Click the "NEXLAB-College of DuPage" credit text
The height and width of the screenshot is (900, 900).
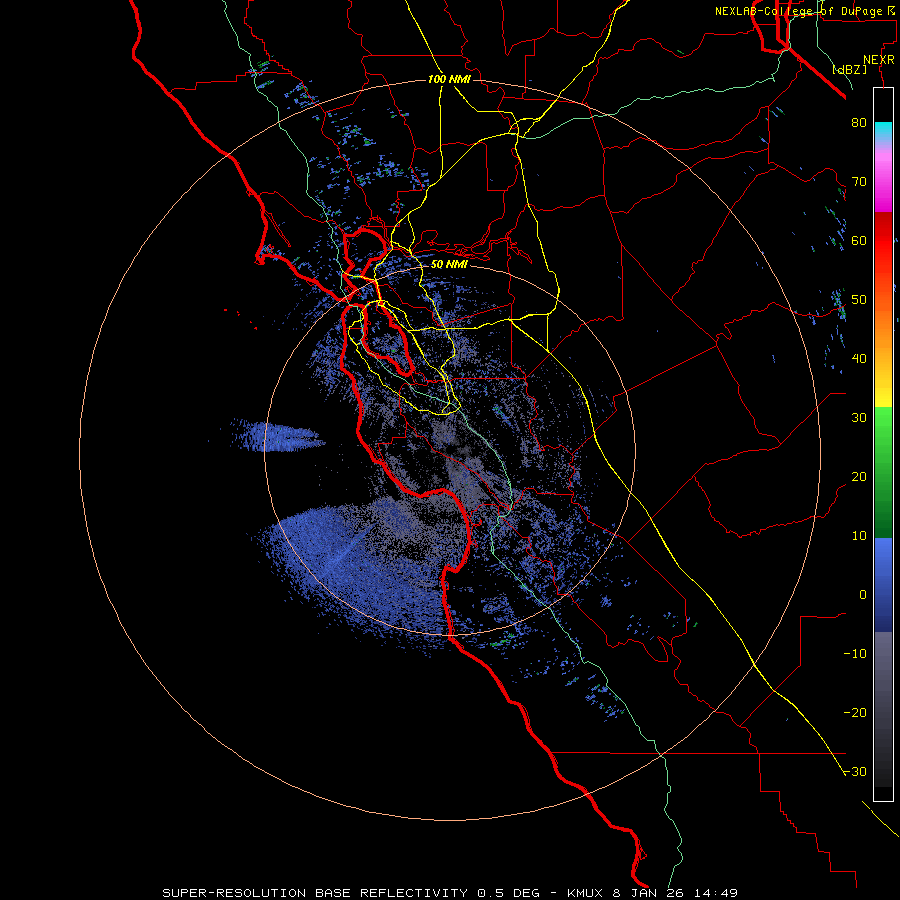tap(800, 11)
